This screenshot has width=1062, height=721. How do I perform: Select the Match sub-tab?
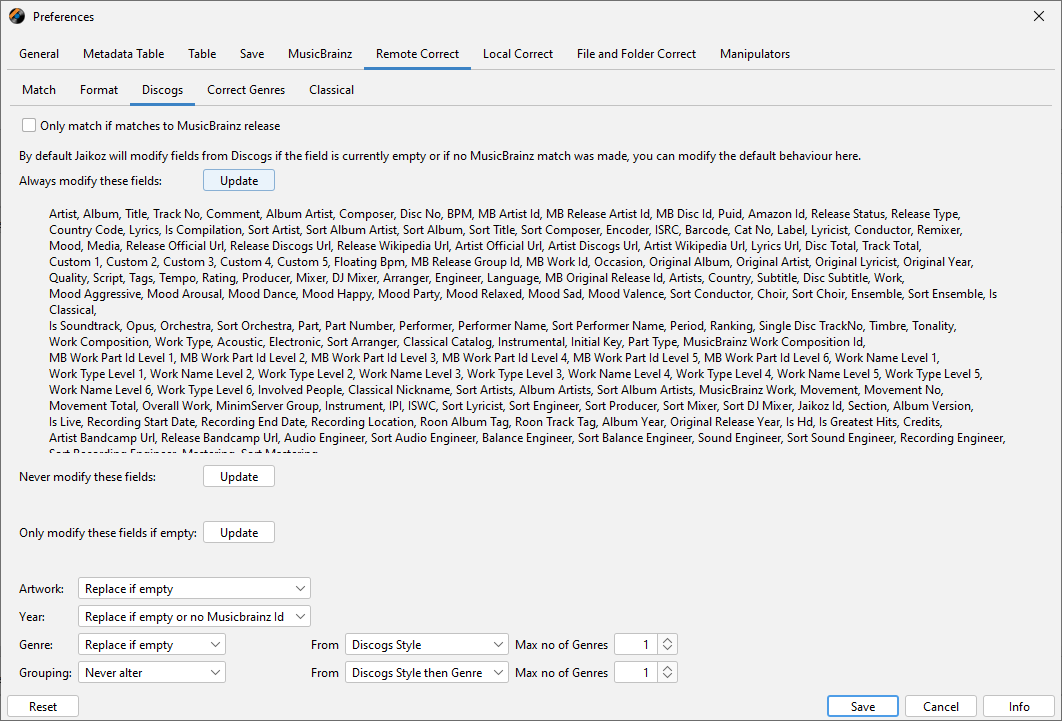39,90
